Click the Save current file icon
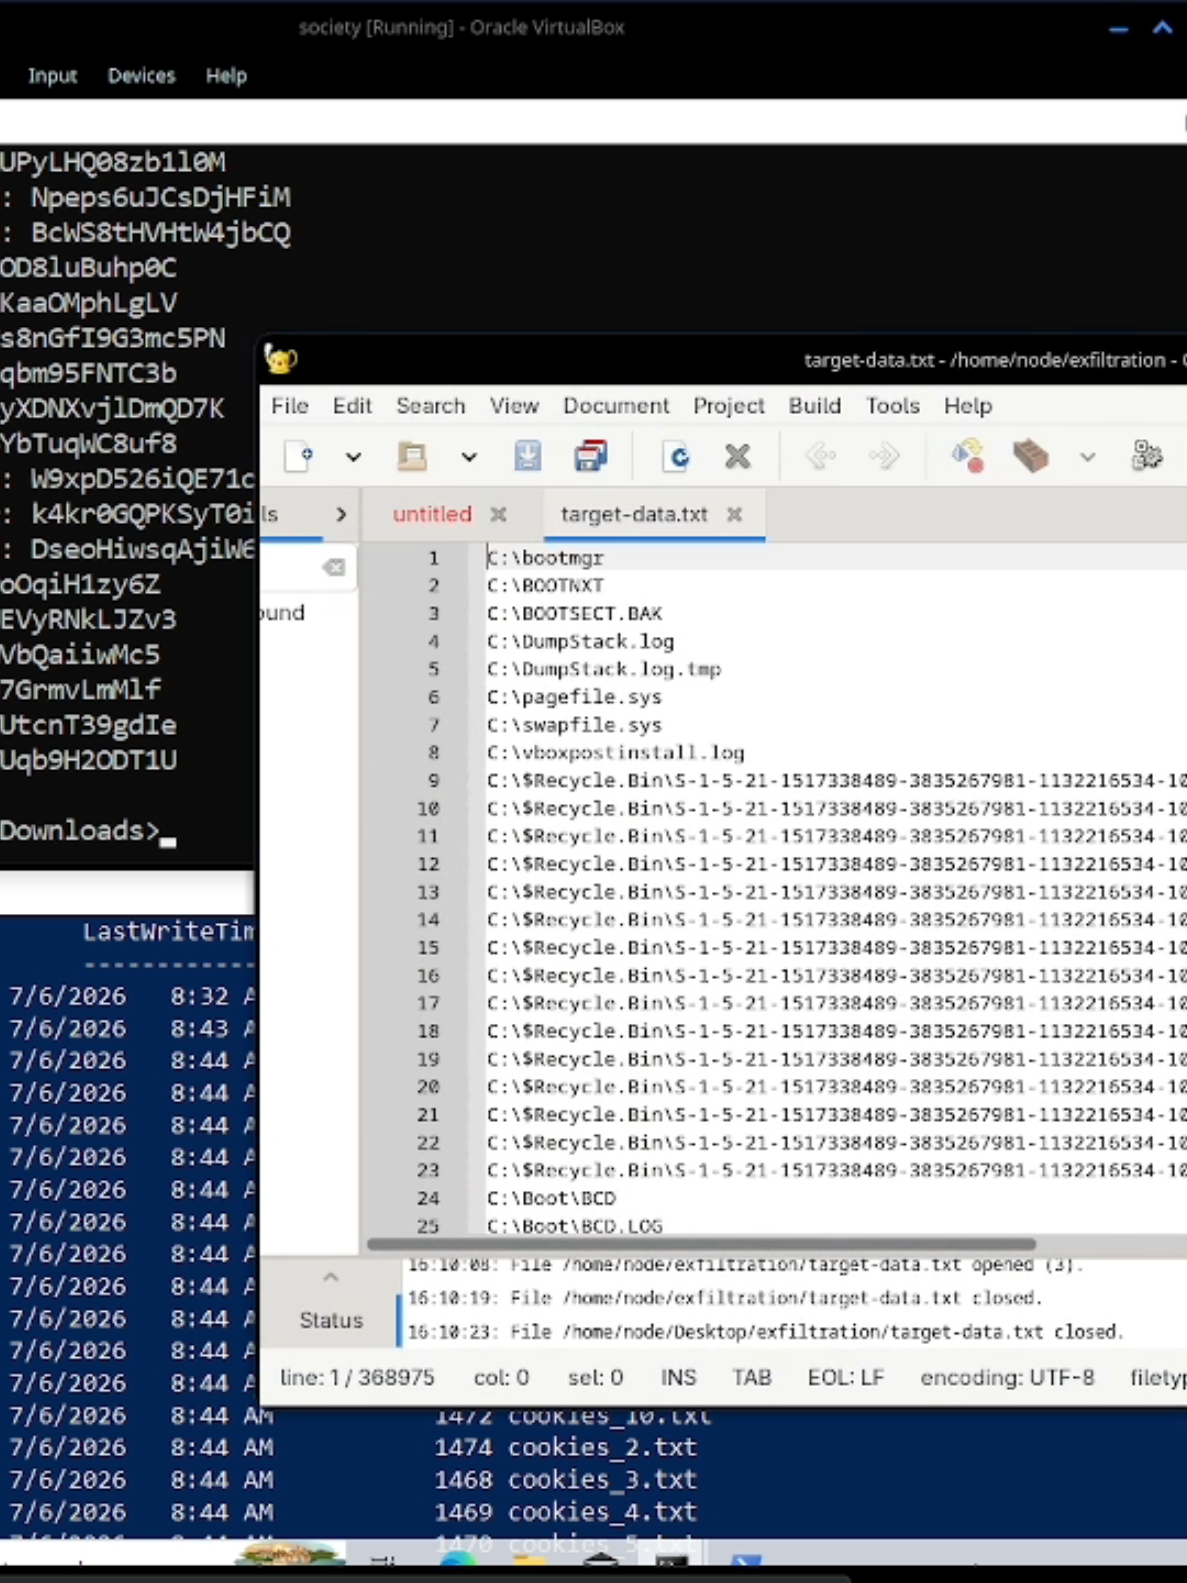 click(528, 457)
